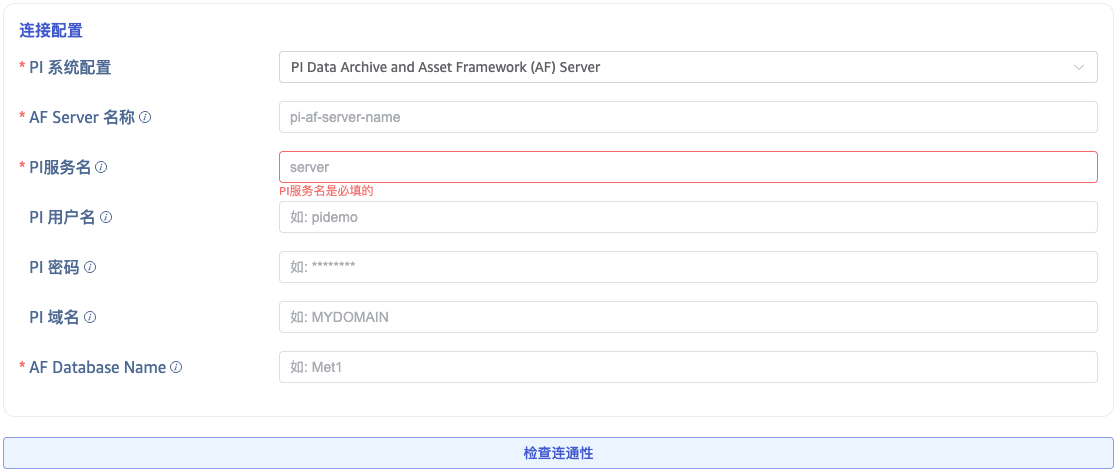Screen dimensions: 1117x476
Task: Click the info icon beside AF Server 名称
Action: 145,117
